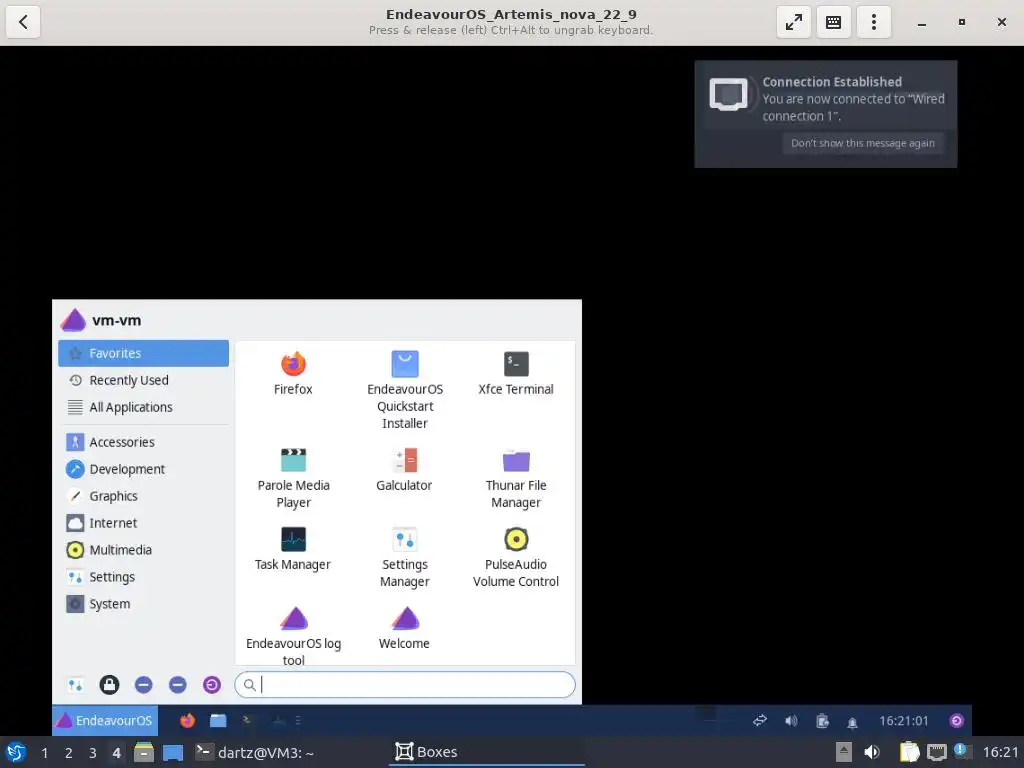Image resolution: width=1024 pixels, height=768 pixels.
Task: Open the Welcome app
Action: tap(405, 628)
